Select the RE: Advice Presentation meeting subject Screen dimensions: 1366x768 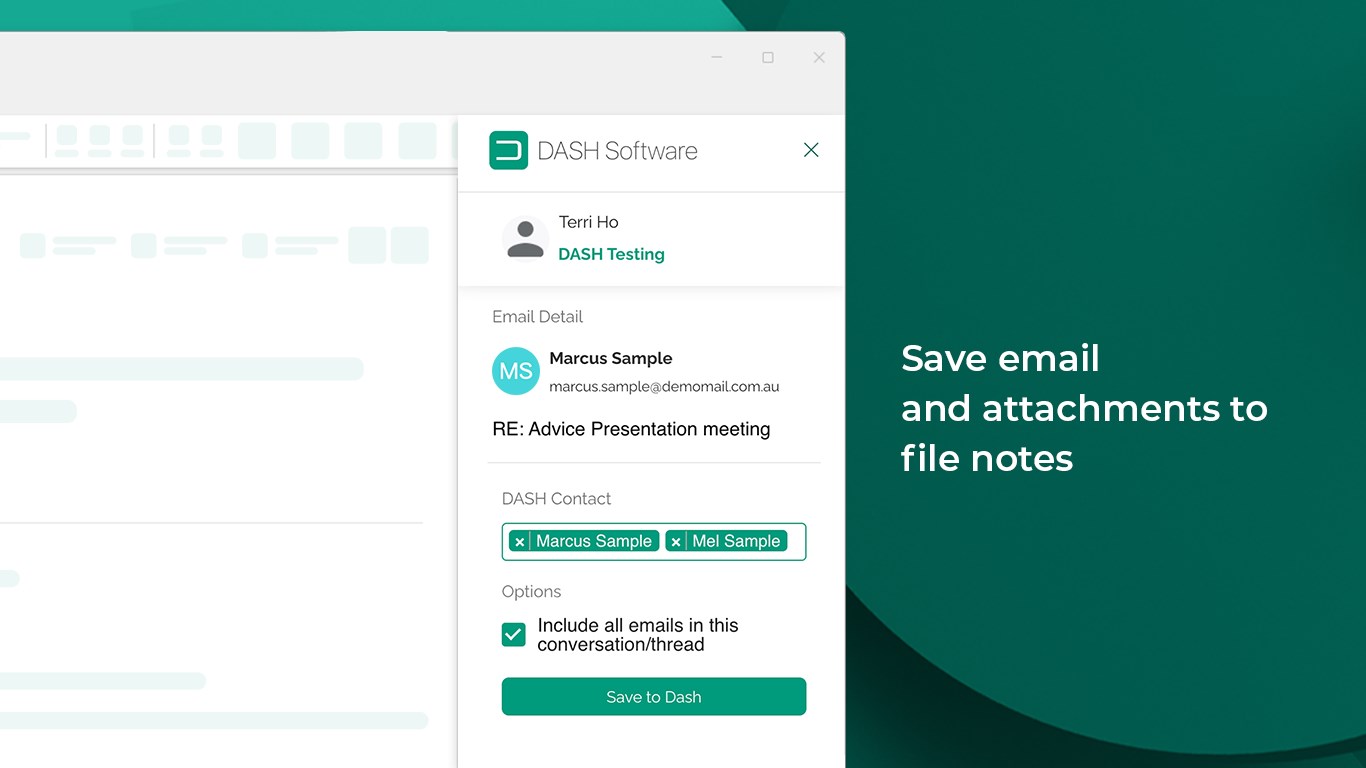(631, 429)
